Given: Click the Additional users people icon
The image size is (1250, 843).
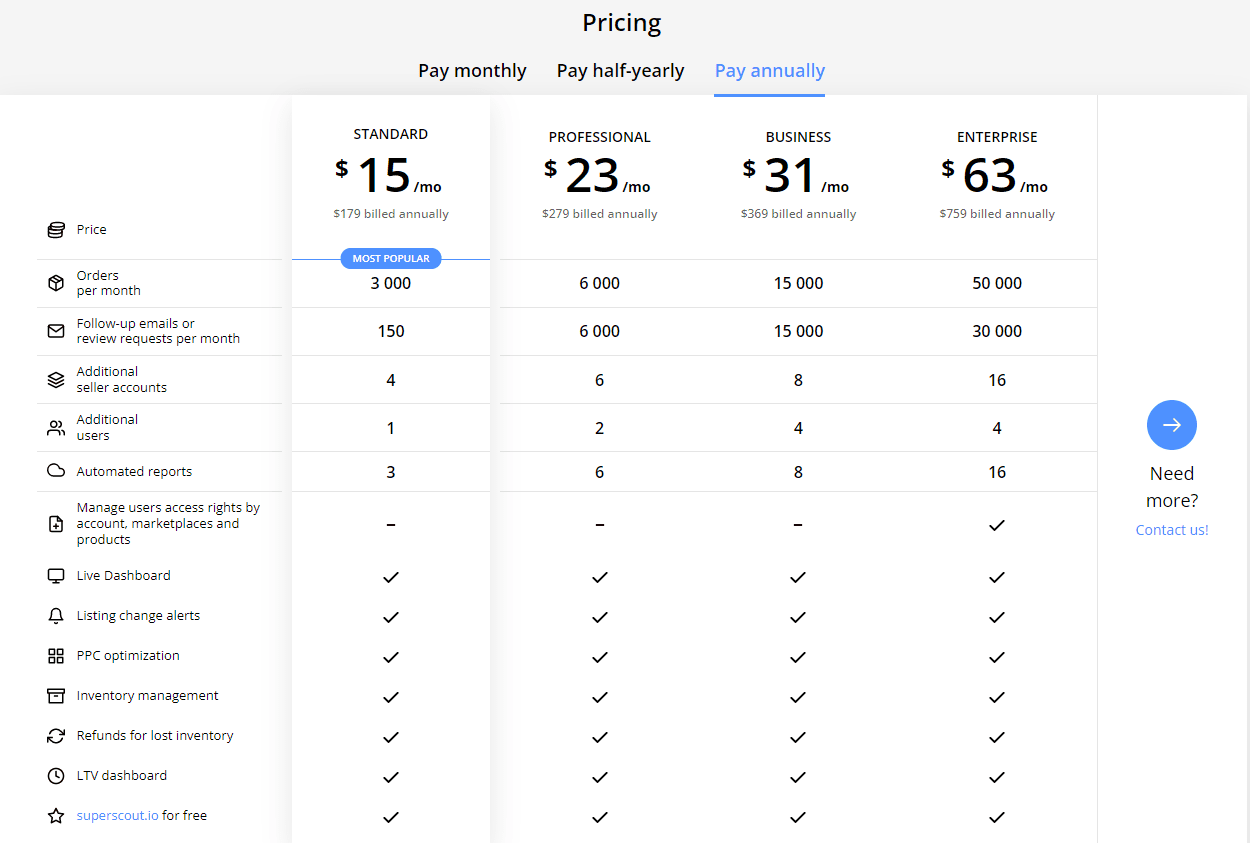Looking at the screenshot, I should click(x=56, y=428).
